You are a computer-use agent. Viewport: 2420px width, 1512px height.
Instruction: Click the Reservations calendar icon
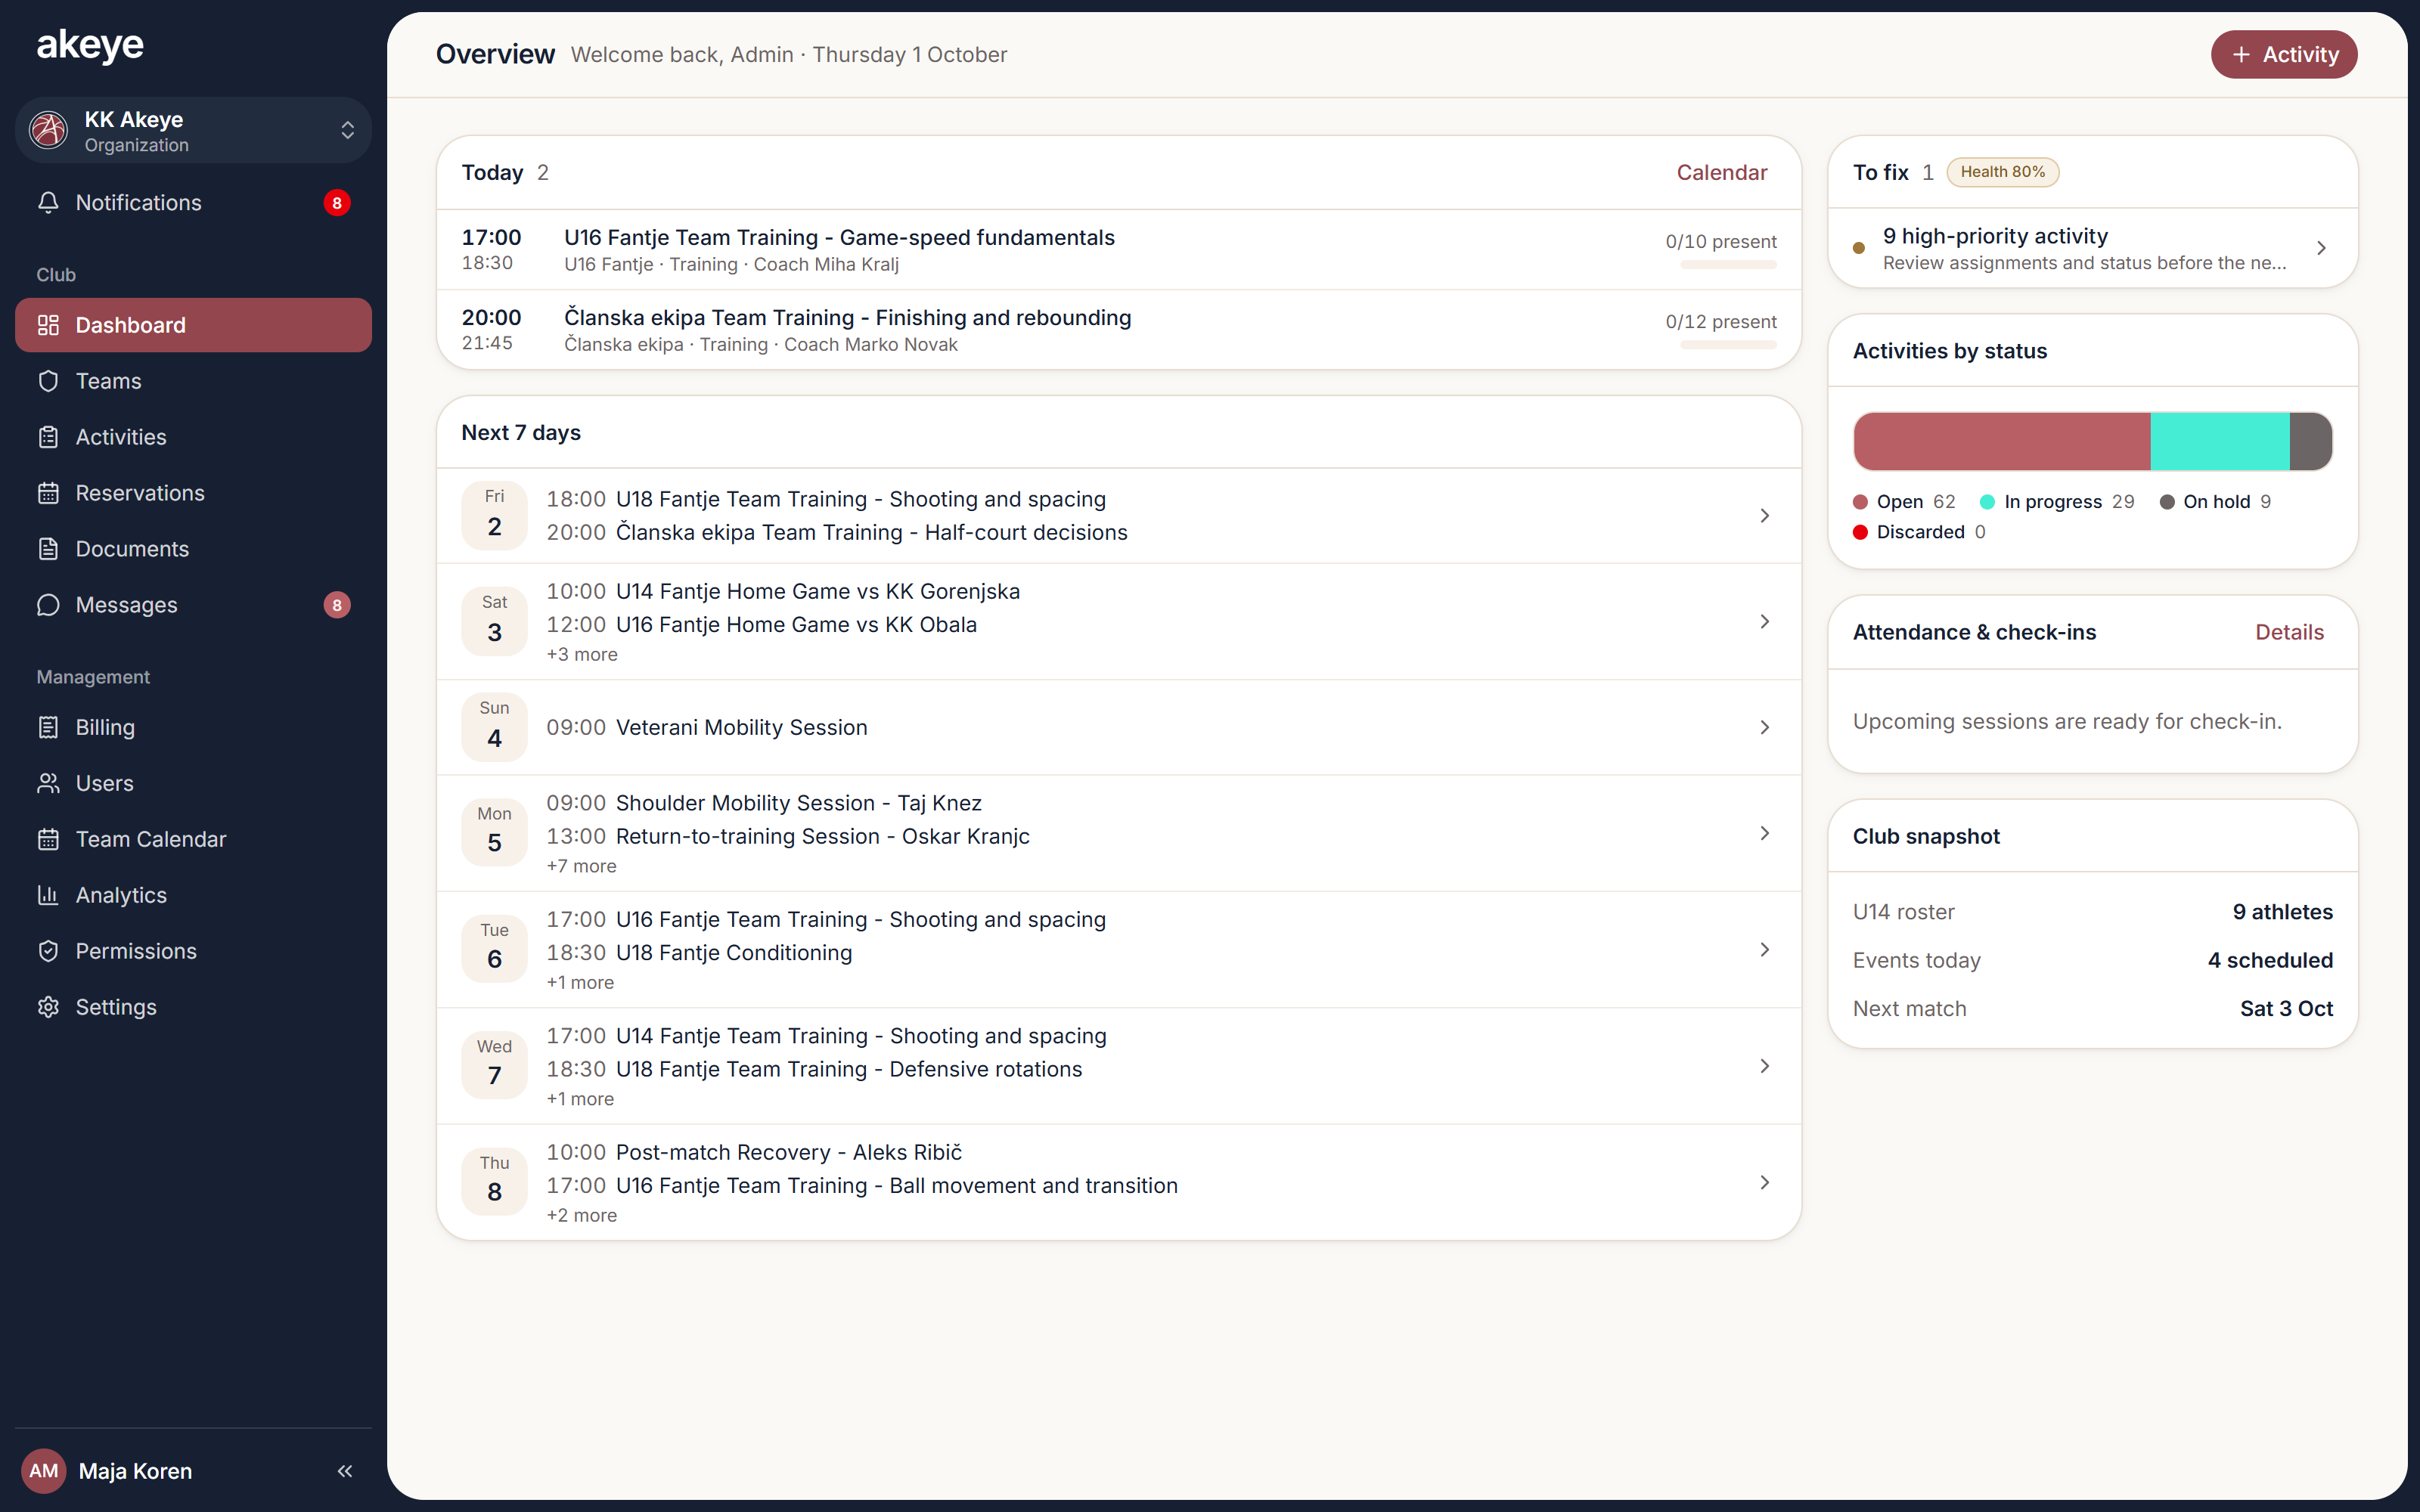[48, 493]
